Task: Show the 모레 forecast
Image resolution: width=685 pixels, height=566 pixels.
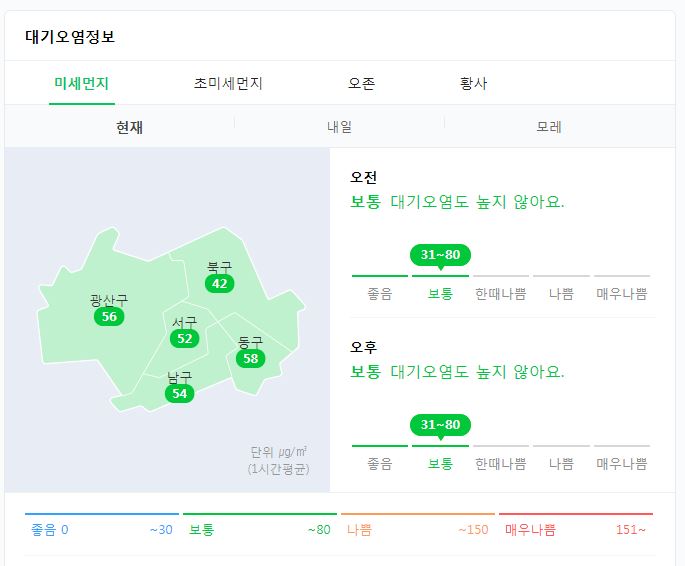Action: pyautogui.click(x=549, y=127)
